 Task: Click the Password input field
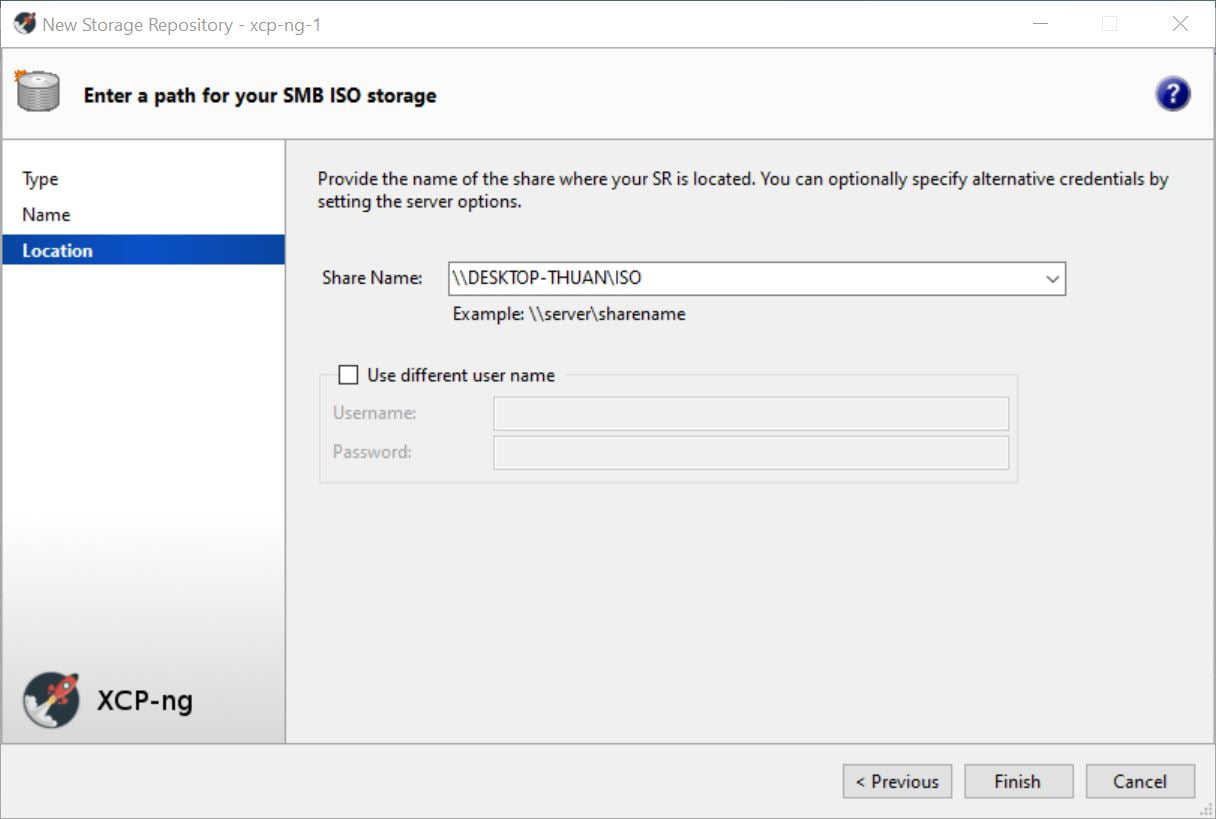click(x=750, y=452)
